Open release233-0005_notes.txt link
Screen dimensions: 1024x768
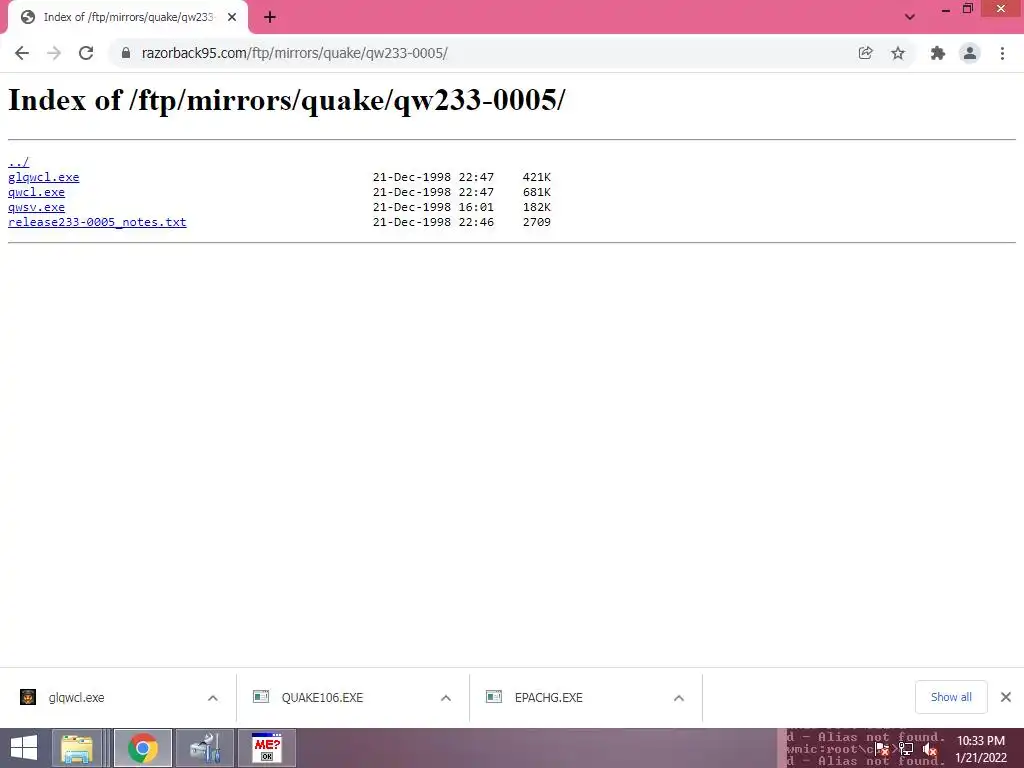(x=97, y=222)
